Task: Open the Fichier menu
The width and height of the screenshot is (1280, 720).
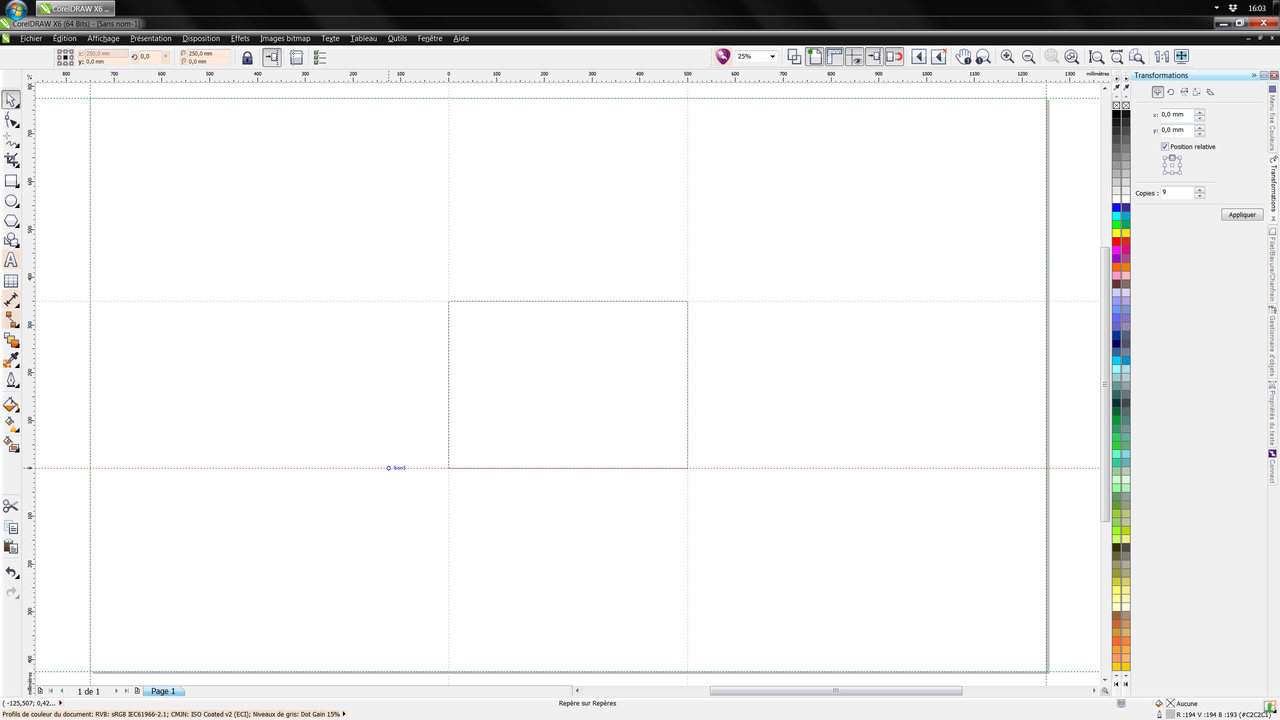Action: coord(31,38)
